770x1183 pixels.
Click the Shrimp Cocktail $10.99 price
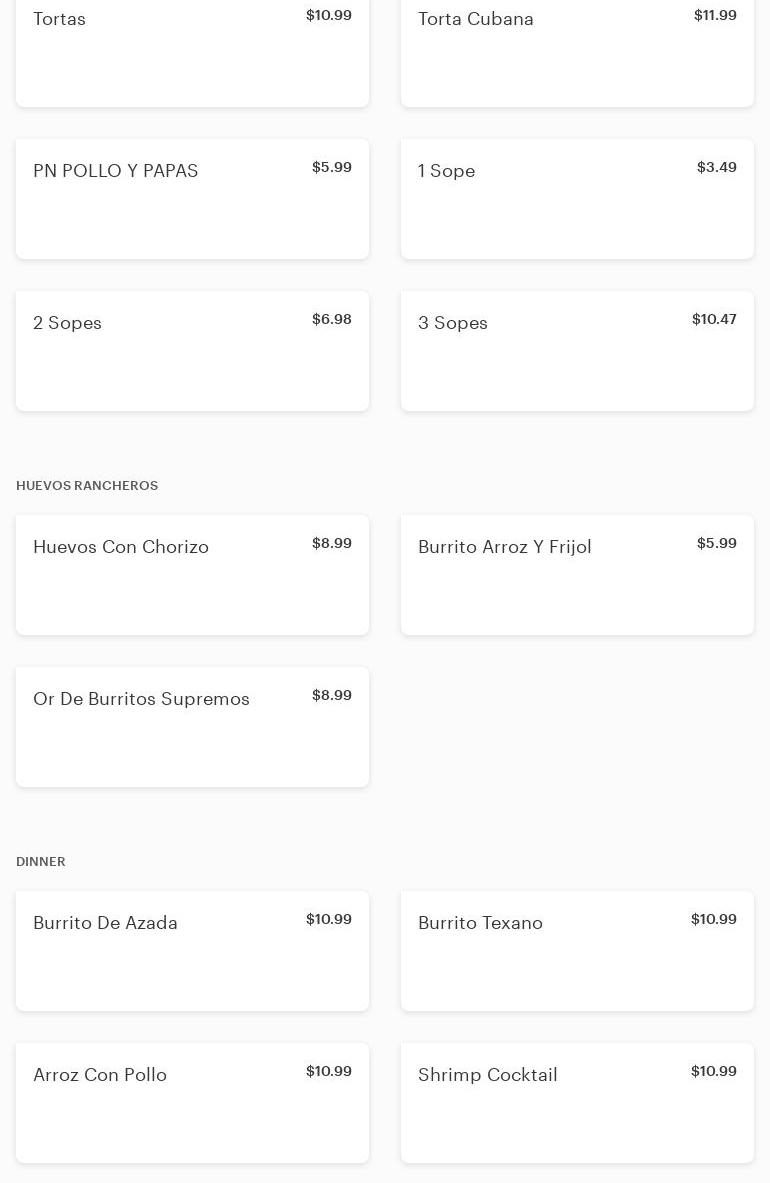[713, 1071]
